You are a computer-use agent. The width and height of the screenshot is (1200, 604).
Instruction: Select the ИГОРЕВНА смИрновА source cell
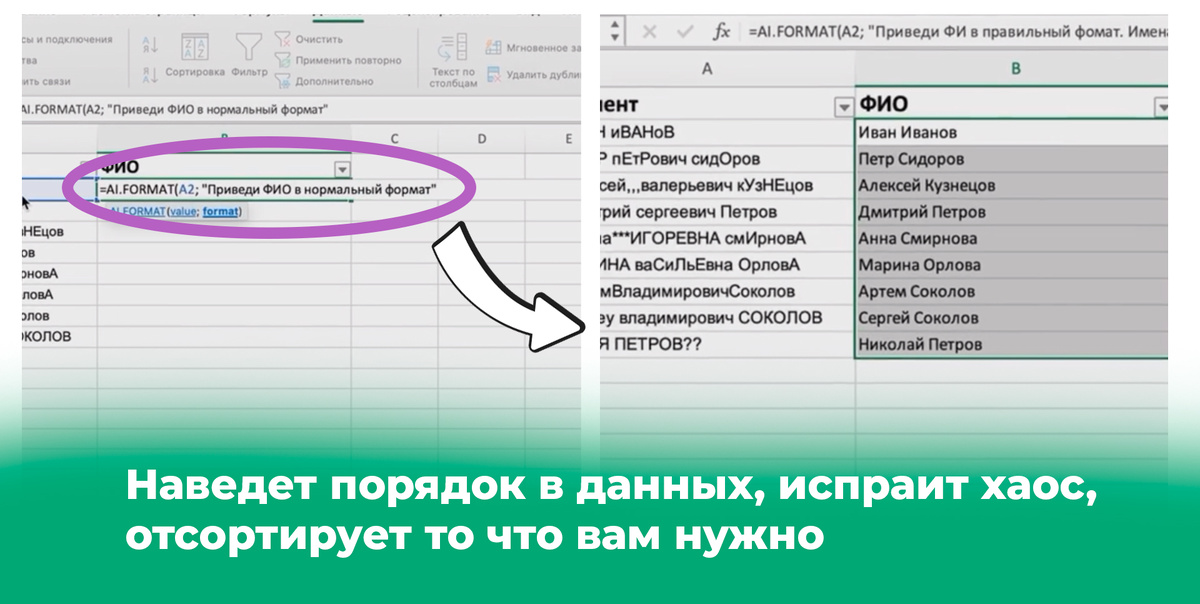(x=727, y=238)
